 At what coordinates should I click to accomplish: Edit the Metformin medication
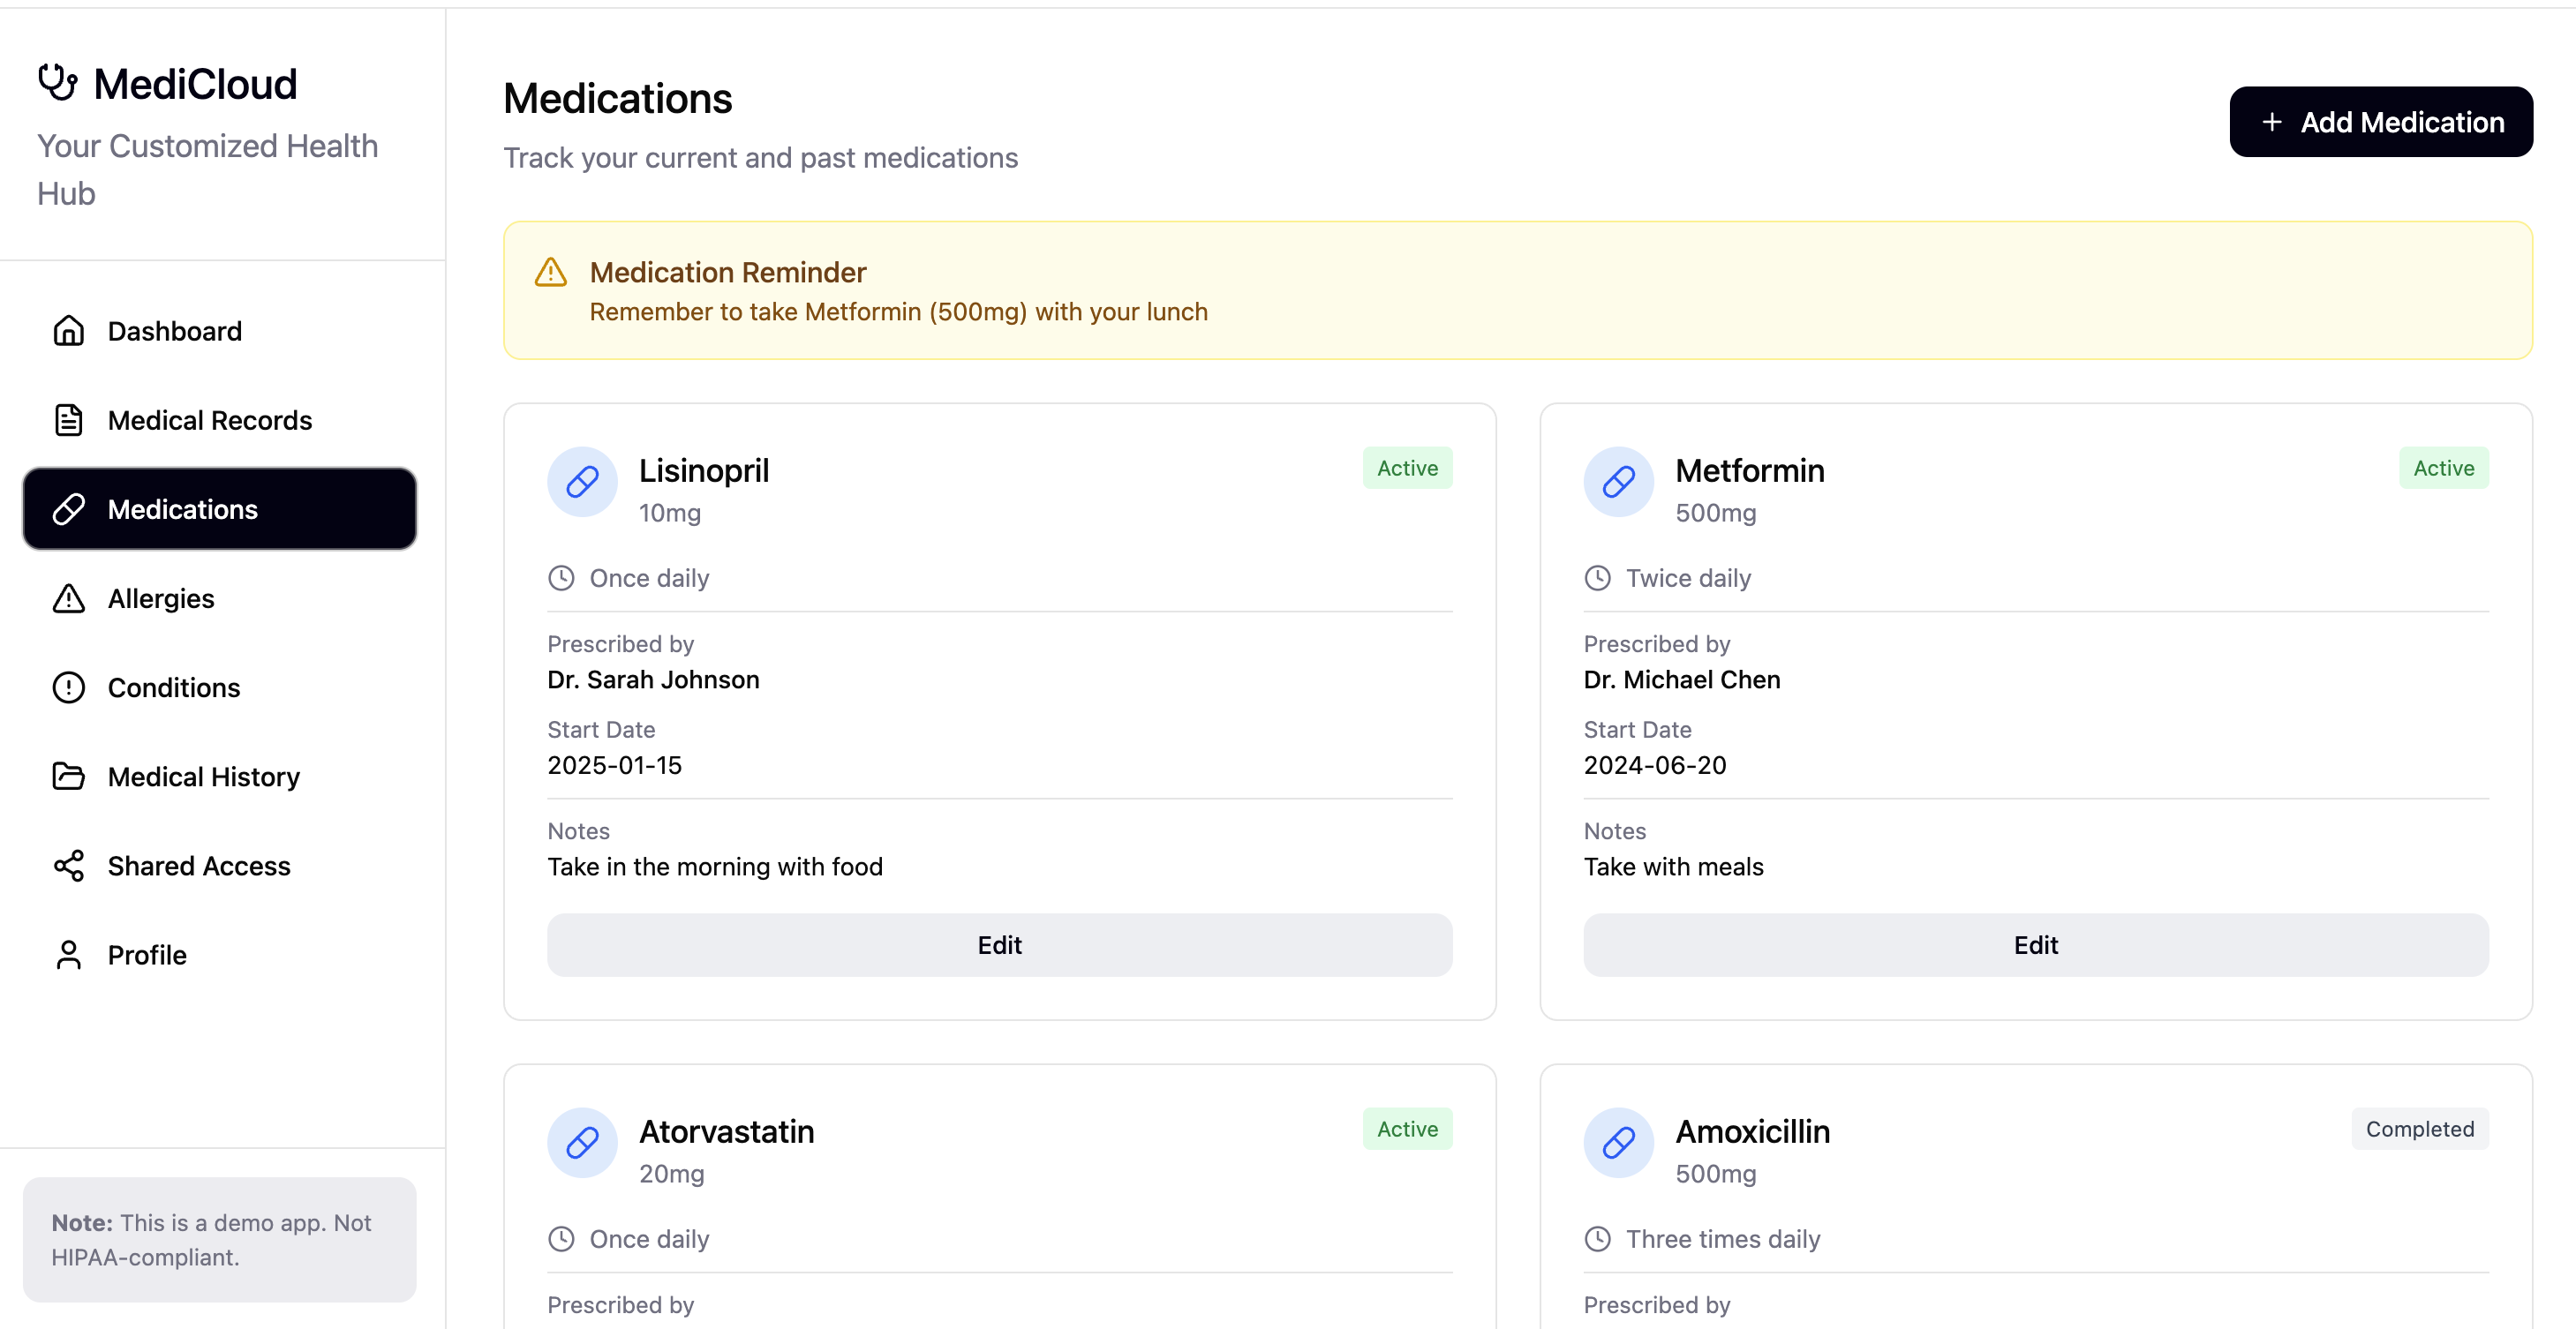[2035, 945]
